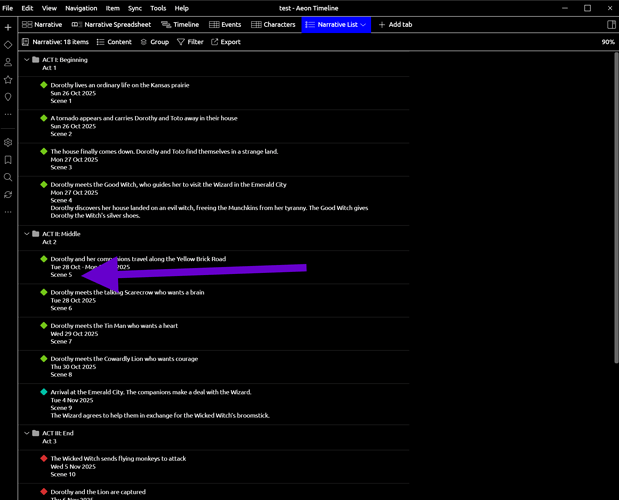619x500 pixels.
Task: Click the star icon in sidebar
Action: click(x=8, y=79)
